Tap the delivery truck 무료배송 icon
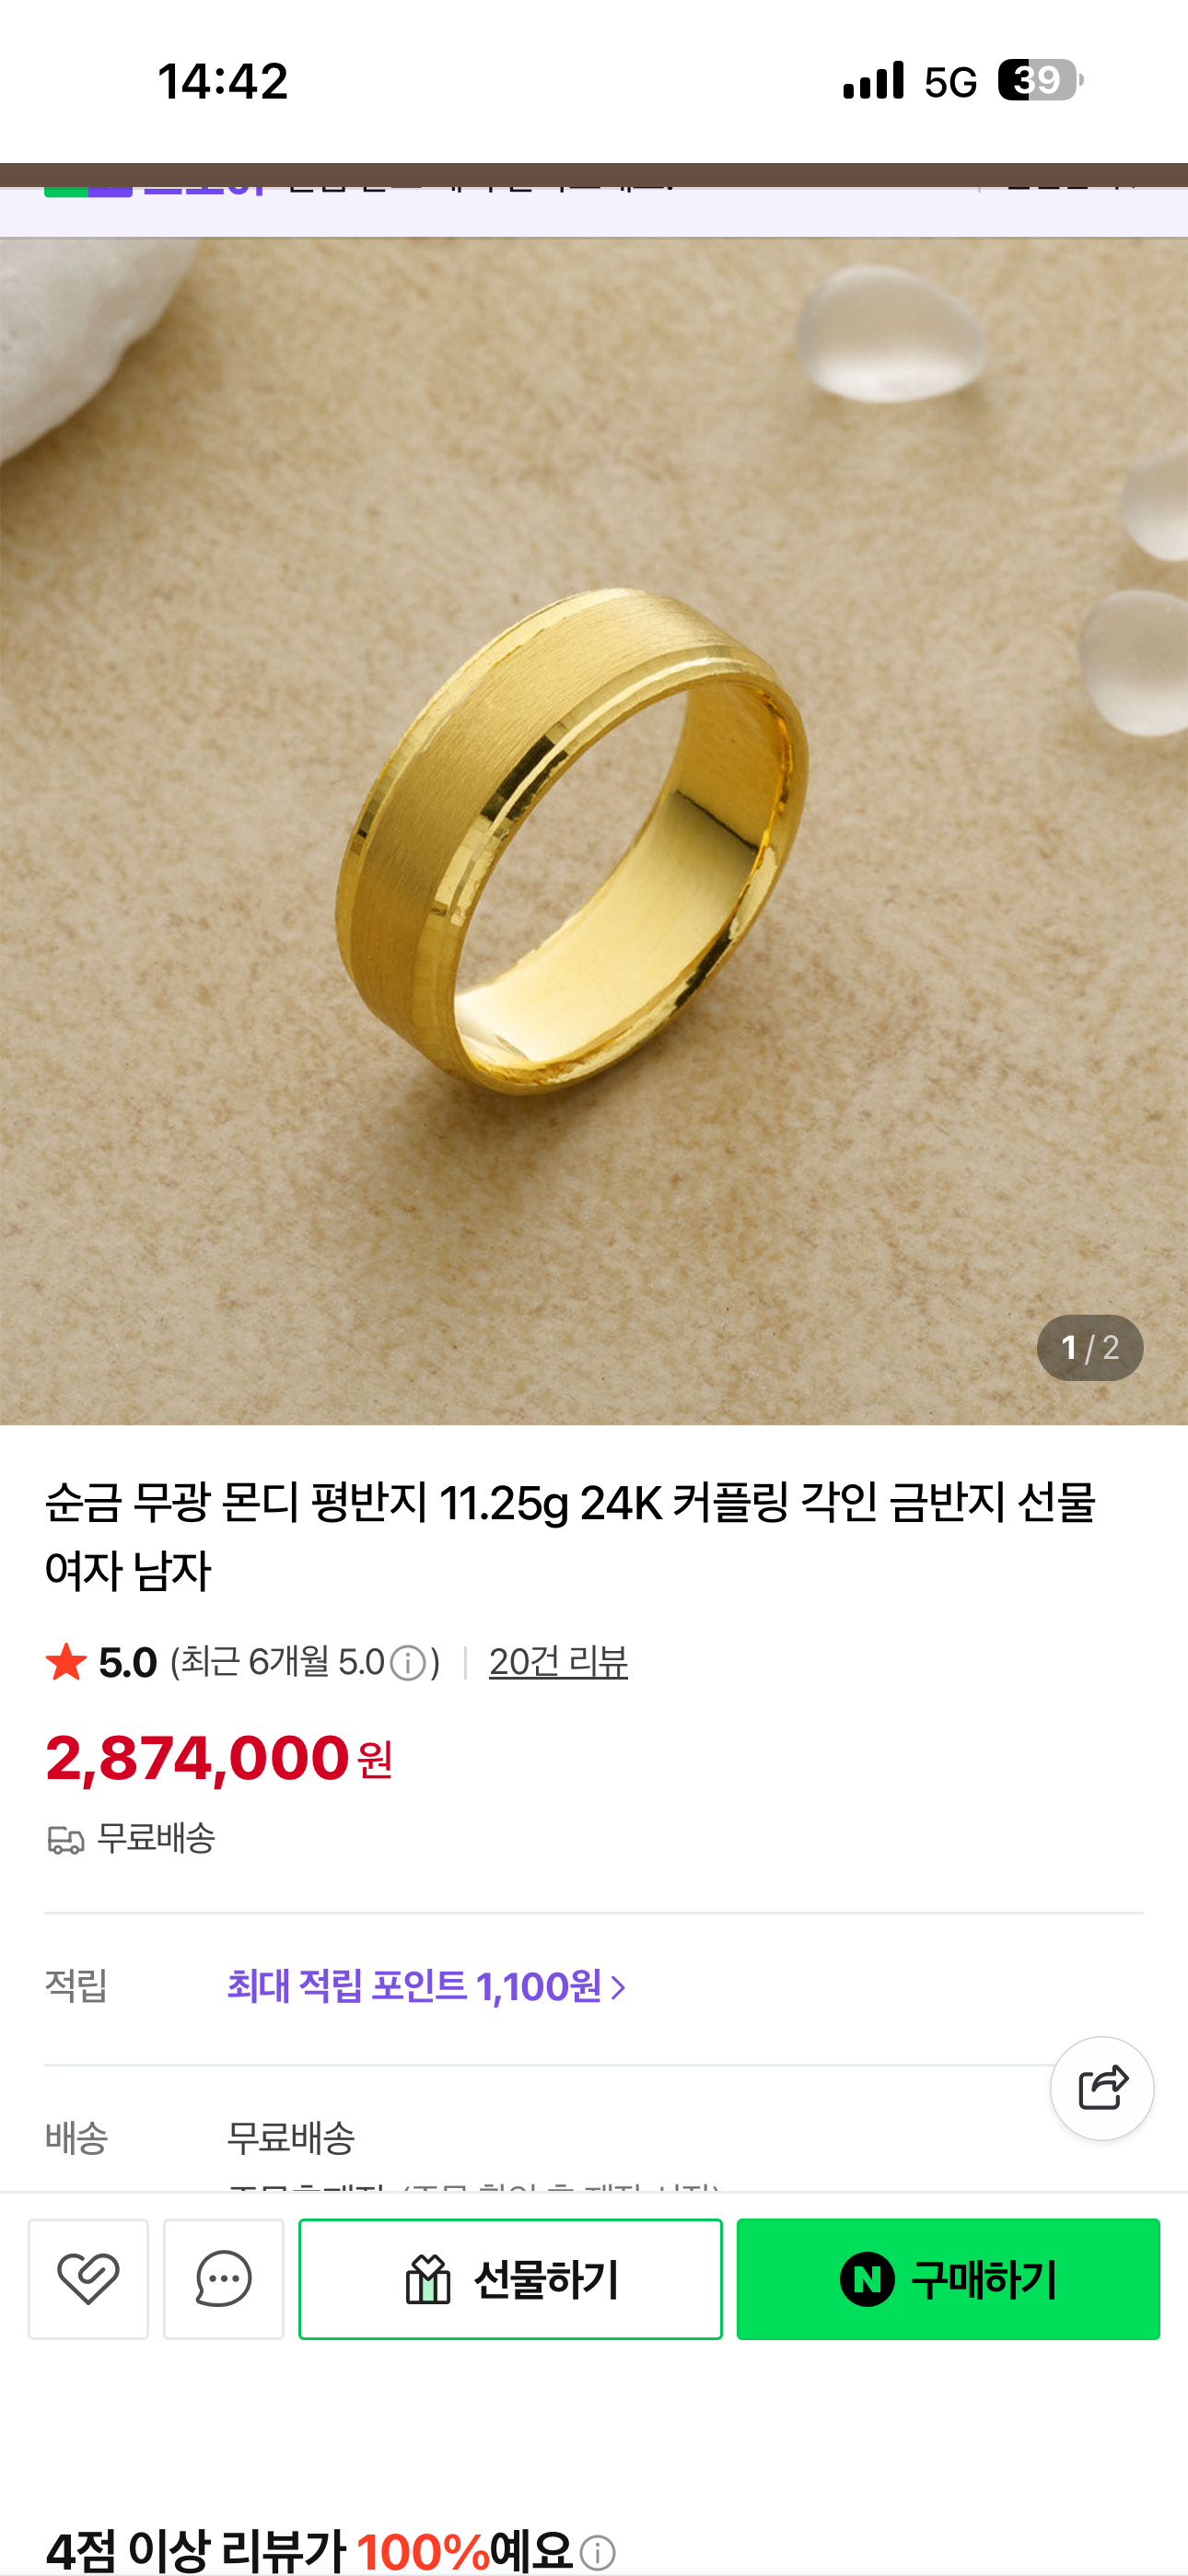Image resolution: width=1188 pixels, height=2576 pixels. (66, 1839)
